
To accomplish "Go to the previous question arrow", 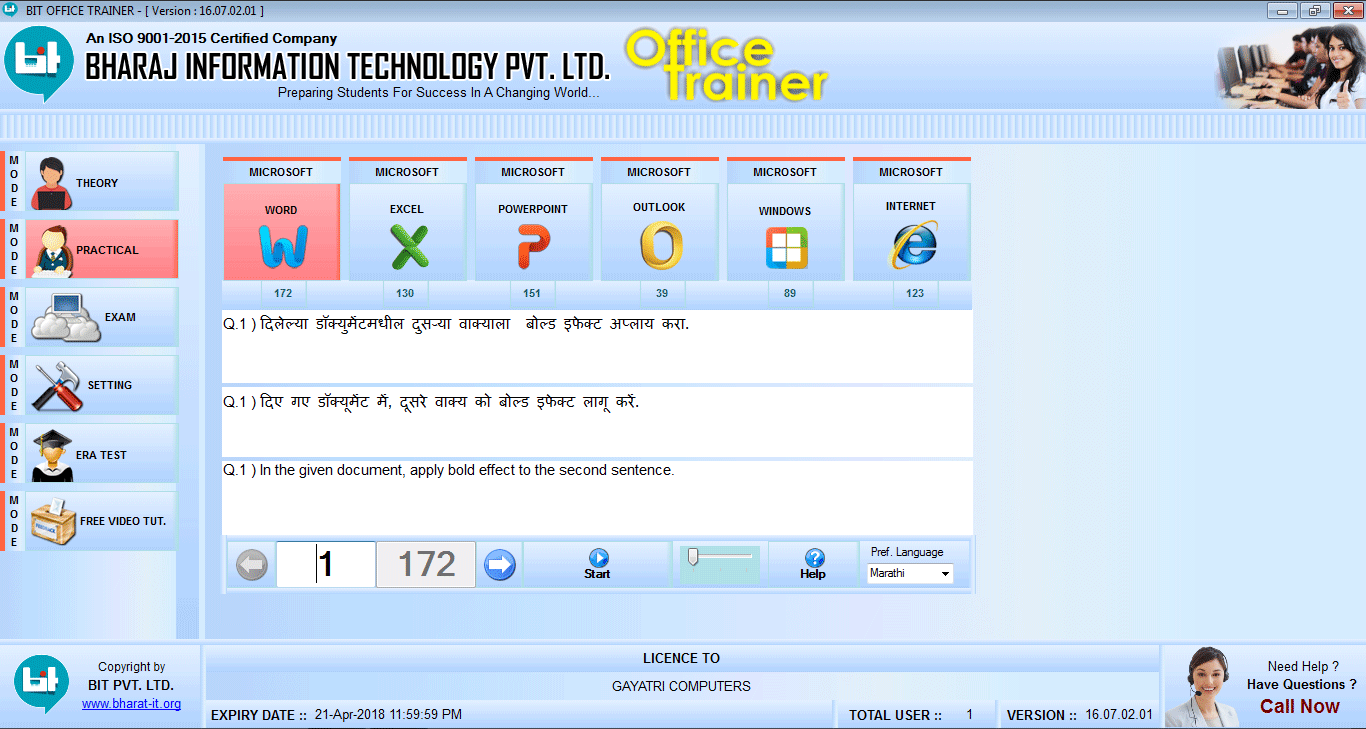I will coord(251,565).
